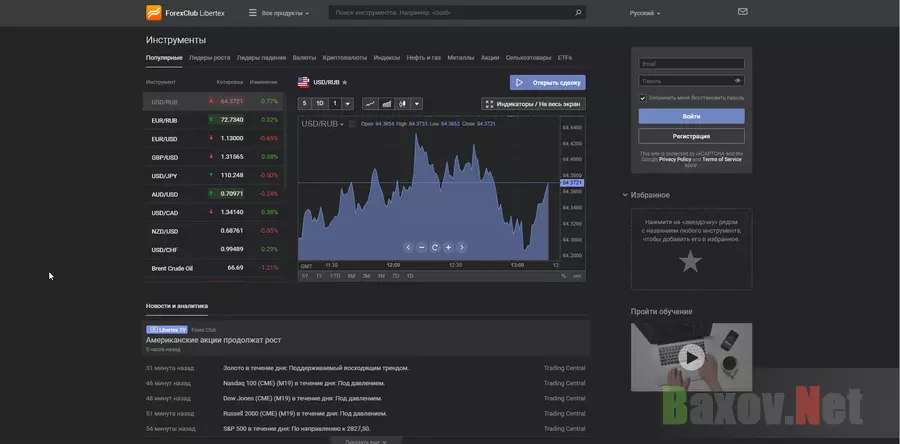Set the 1D interval button in toolbar
900x444 pixels.
(x=320, y=104)
